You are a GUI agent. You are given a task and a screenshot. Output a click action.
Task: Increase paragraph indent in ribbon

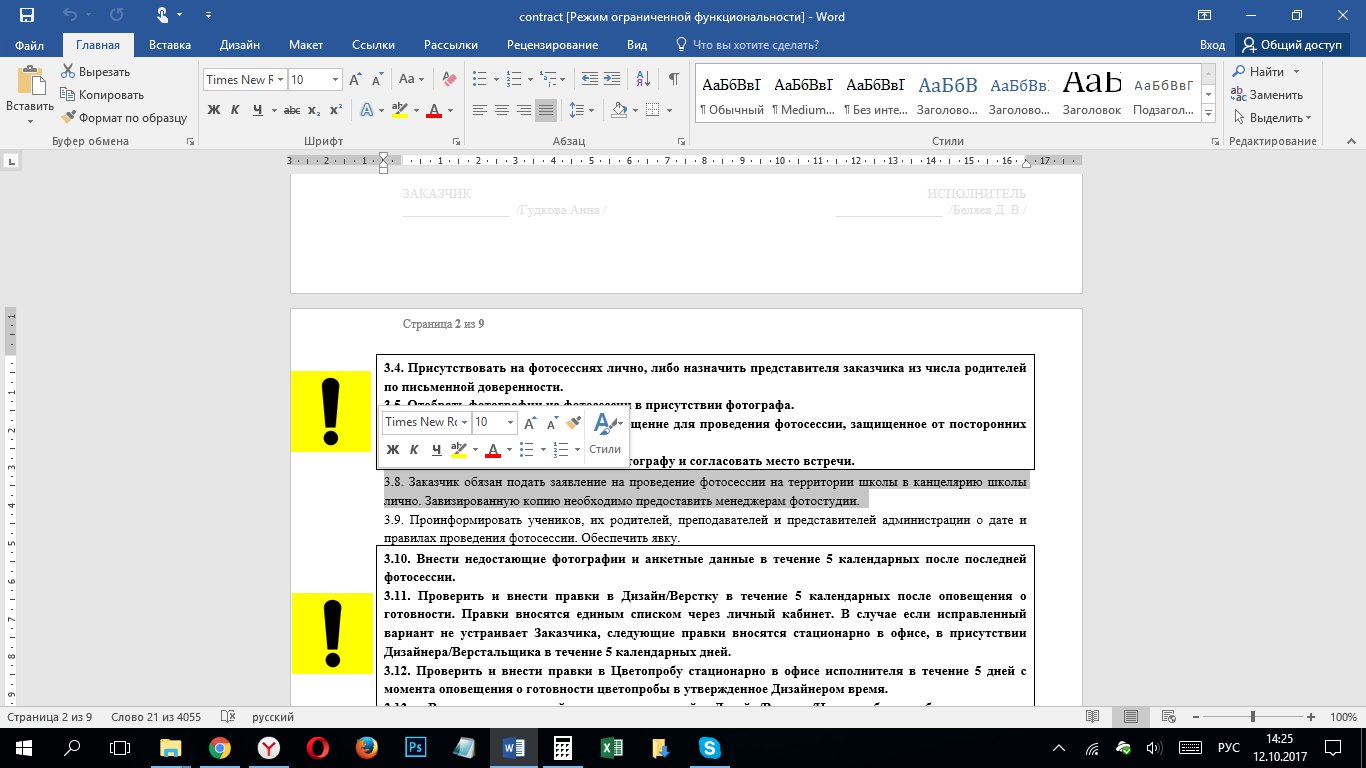point(611,79)
